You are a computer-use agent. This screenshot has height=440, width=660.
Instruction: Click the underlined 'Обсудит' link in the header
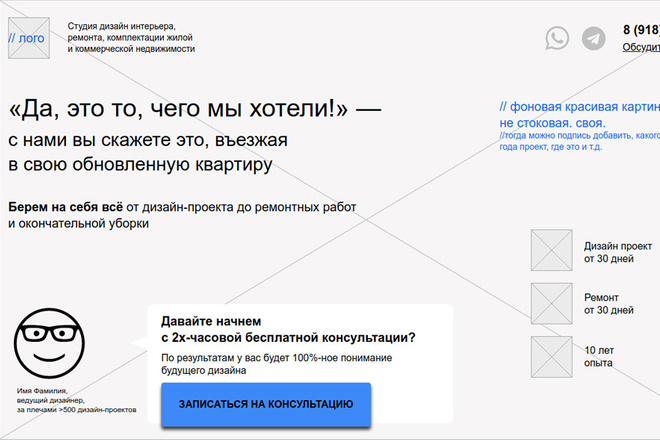pyautogui.click(x=641, y=47)
